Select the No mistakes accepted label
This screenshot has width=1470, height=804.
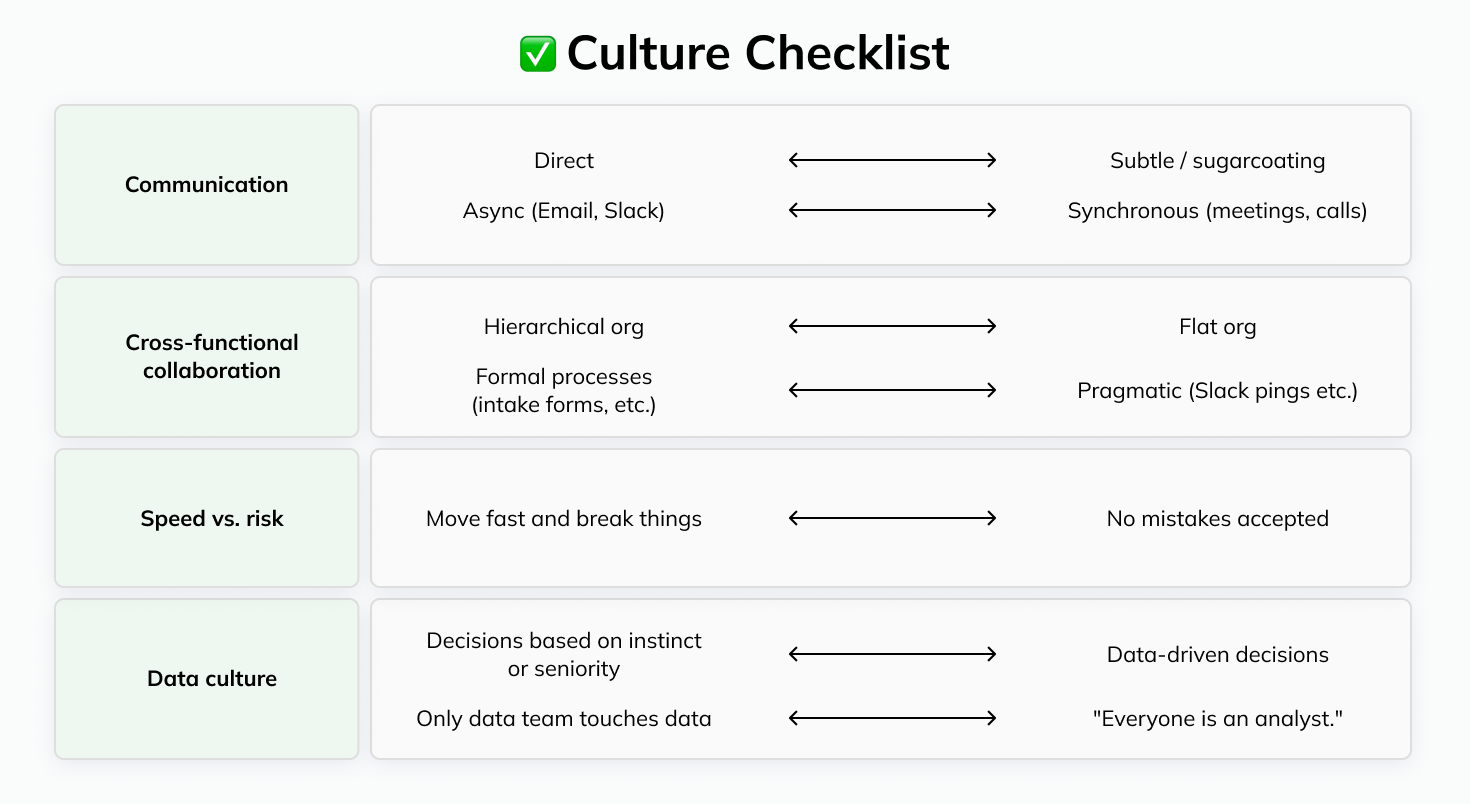pyautogui.click(x=1218, y=519)
